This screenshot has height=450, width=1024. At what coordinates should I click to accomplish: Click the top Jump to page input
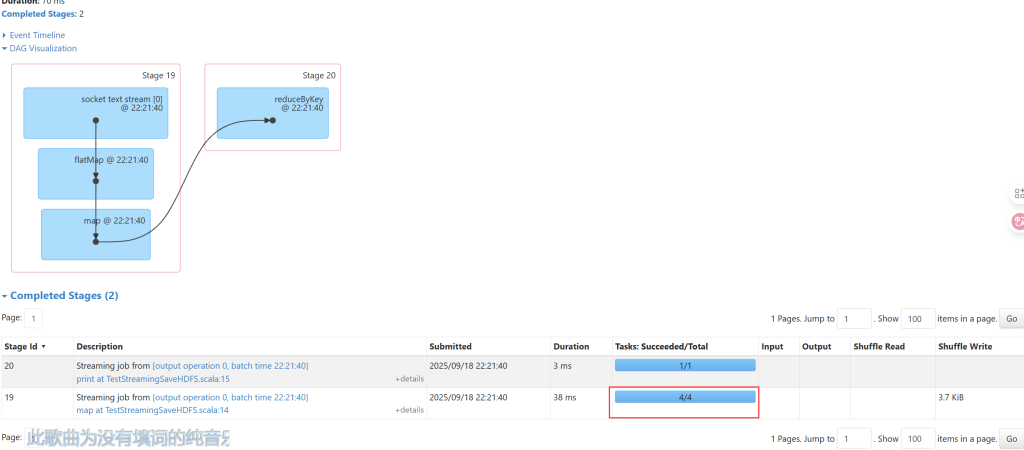coord(854,319)
